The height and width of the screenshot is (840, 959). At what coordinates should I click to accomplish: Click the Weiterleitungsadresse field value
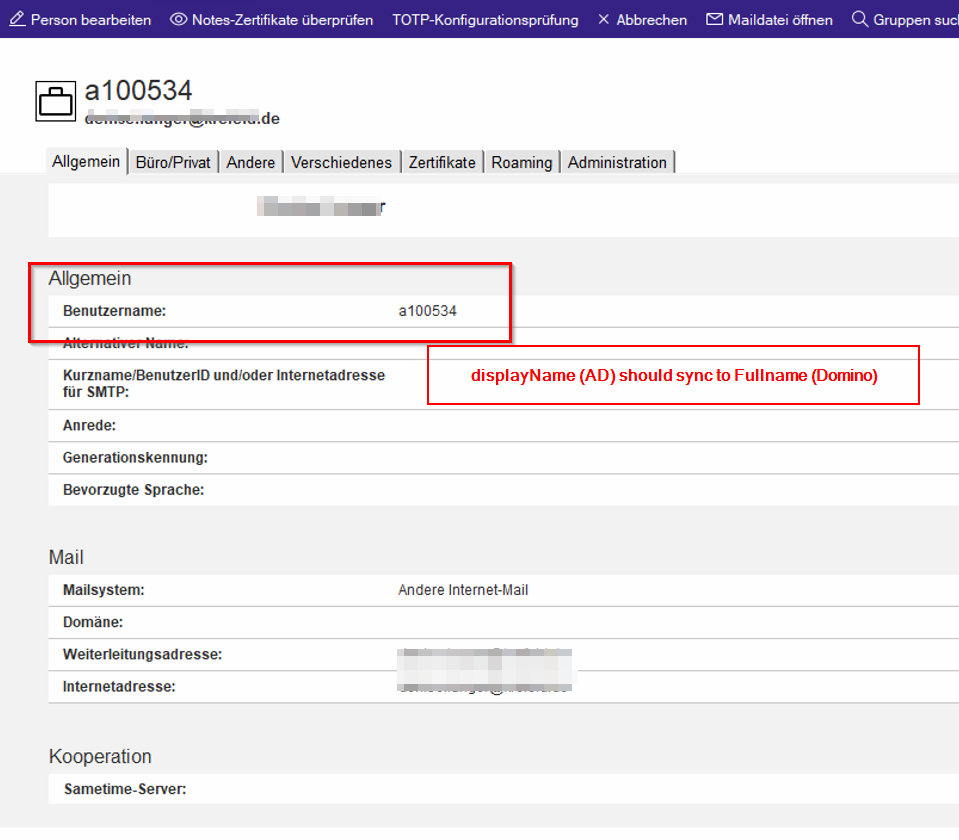pyautogui.click(x=484, y=655)
